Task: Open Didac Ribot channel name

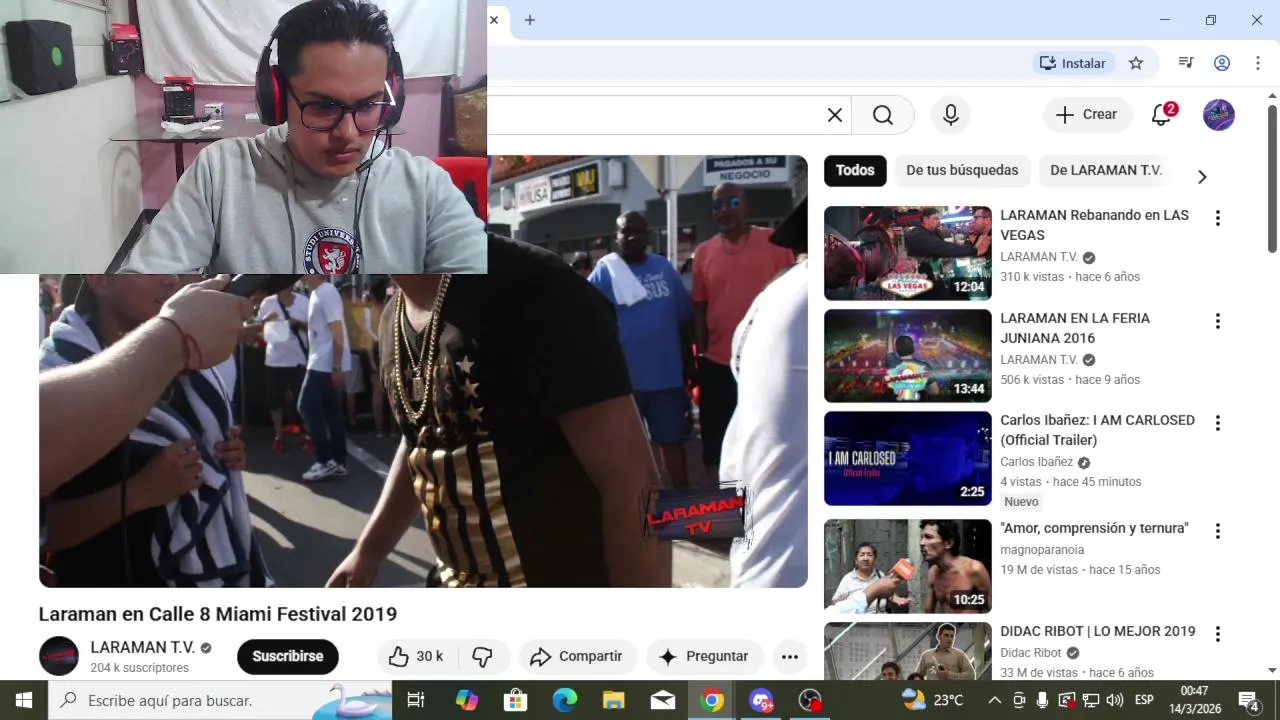Action: point(1031,653)
